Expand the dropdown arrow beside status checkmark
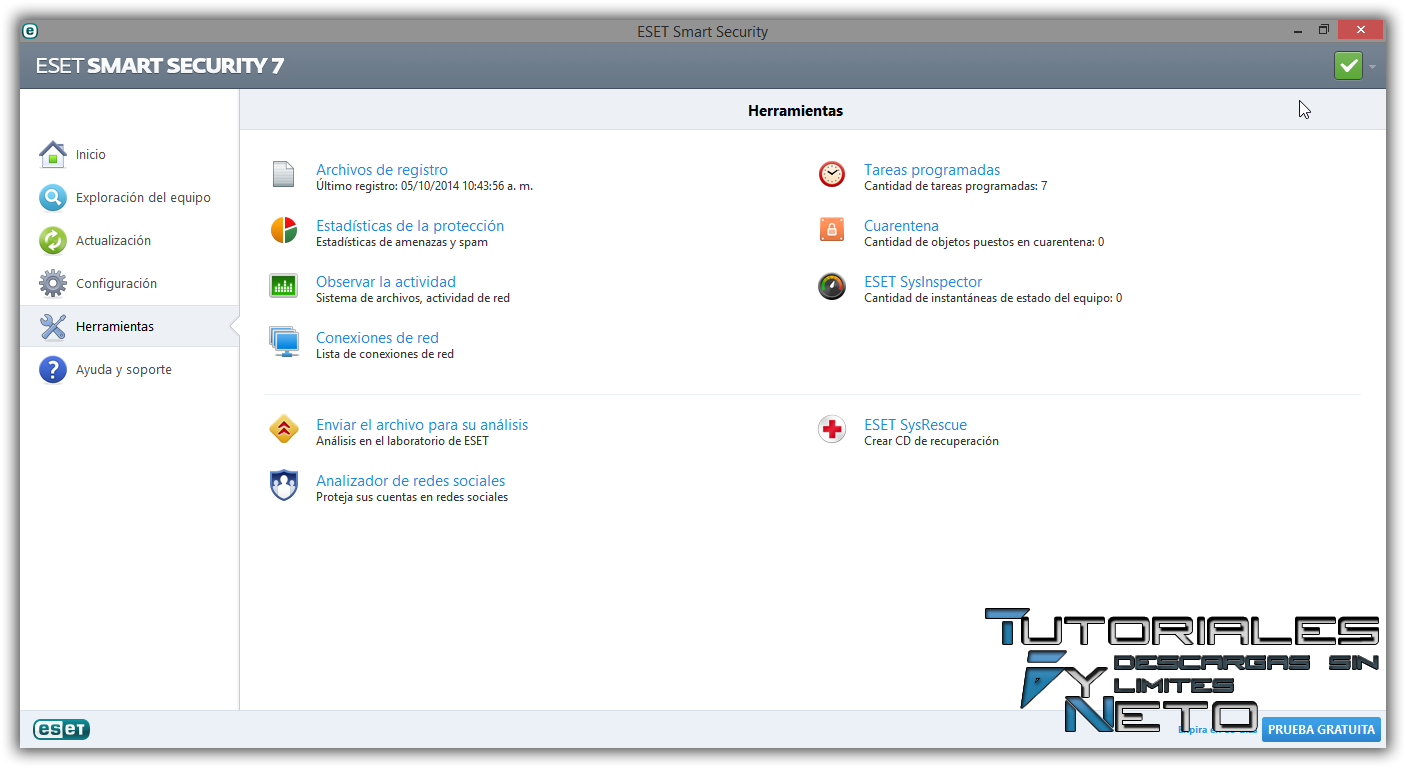 [x=1373, y=67]
